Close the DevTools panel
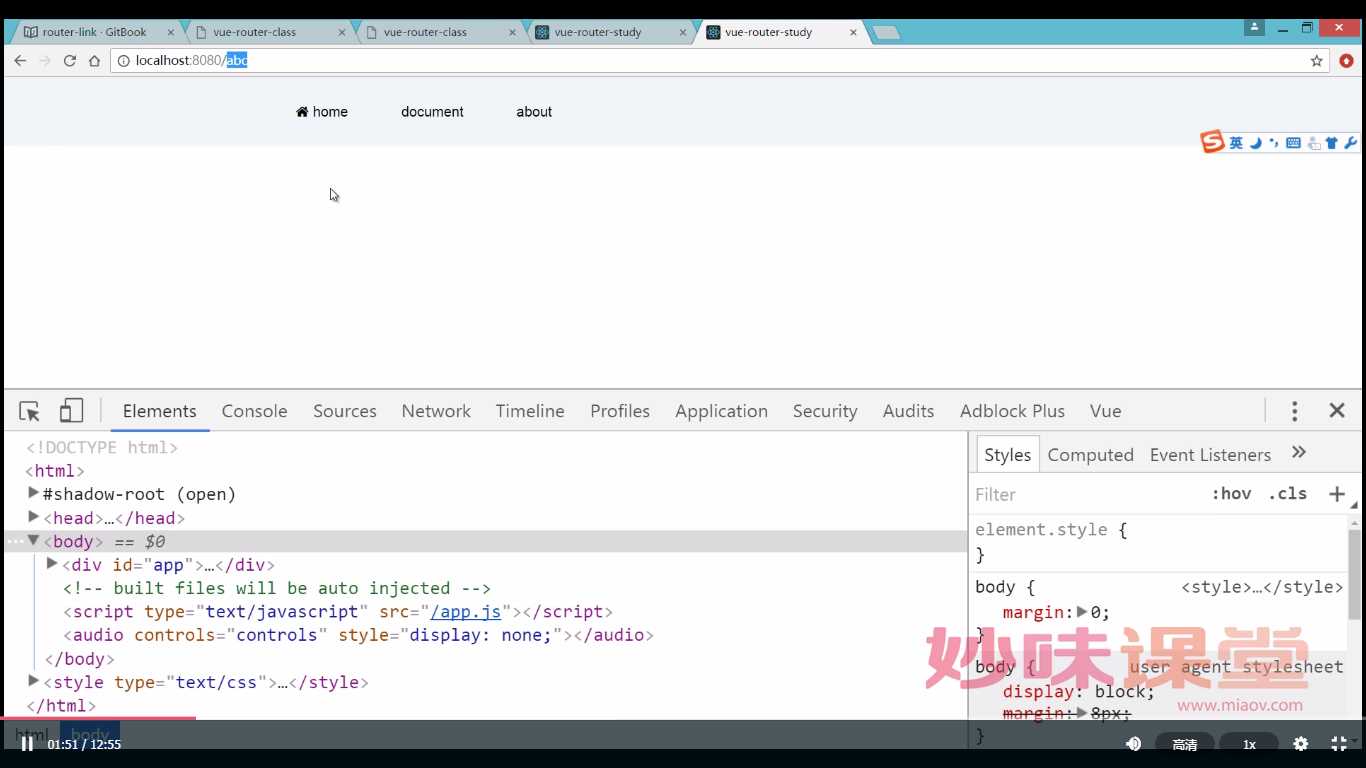The height and width of the screenshot is (768, 1366). 1337,411
